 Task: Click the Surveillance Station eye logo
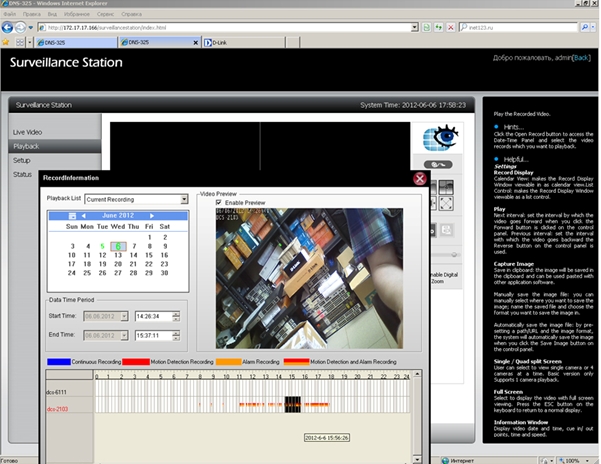point(439,137)
